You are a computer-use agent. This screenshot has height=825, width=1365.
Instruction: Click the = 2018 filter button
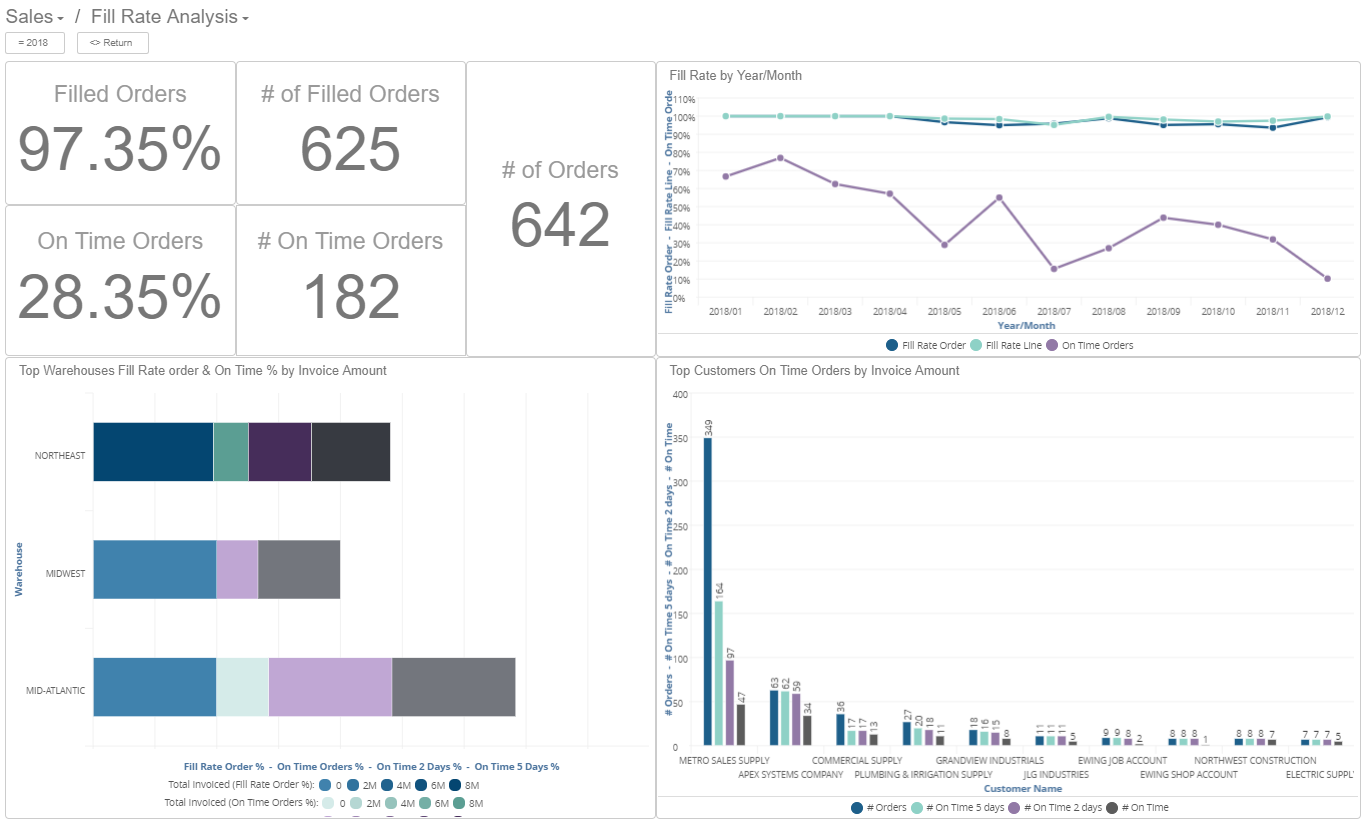(x=34, y=43)
